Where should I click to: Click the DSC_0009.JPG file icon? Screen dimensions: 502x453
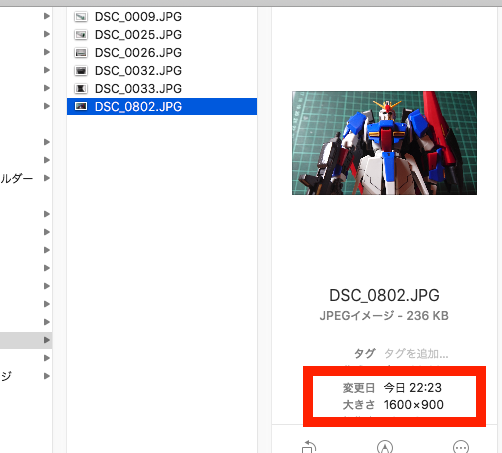coord(81,17)
